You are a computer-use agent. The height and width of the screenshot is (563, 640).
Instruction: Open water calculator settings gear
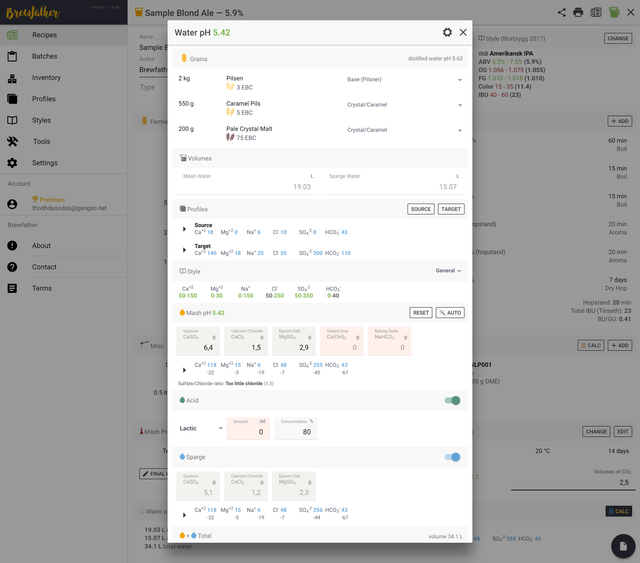pyautogui.click(x=447, y=33)
